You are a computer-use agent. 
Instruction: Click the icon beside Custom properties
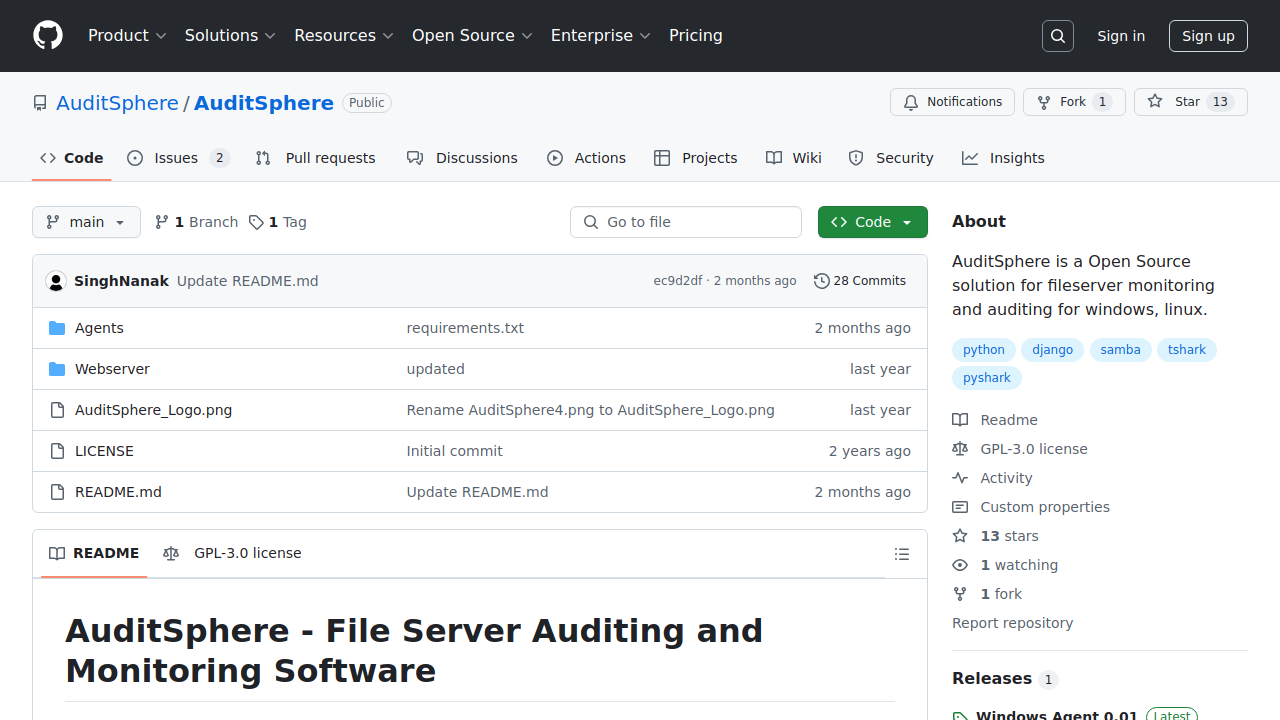tap(960, 507)
